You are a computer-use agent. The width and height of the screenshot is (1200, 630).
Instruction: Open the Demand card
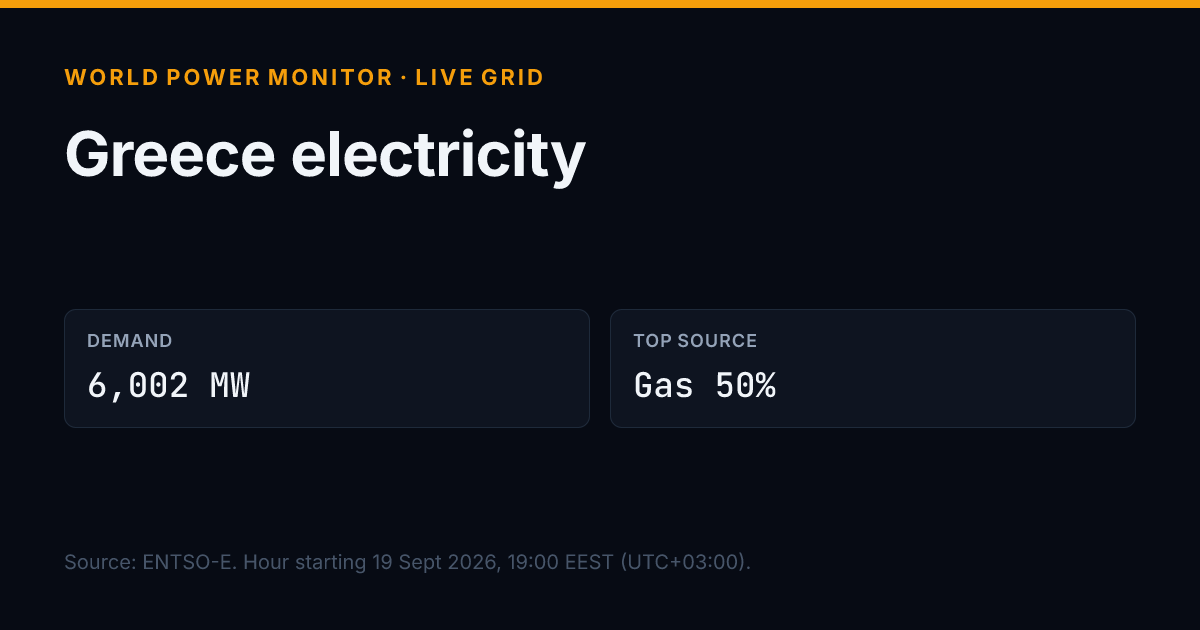tap(327, 368)
